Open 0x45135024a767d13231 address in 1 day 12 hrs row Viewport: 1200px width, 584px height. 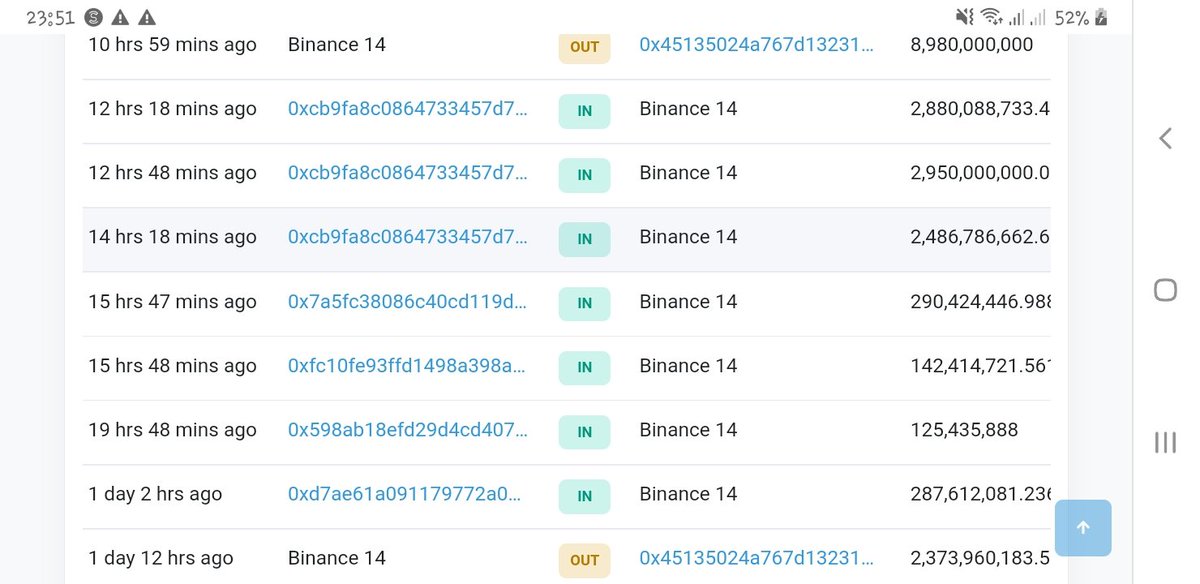tap(756, 558)
